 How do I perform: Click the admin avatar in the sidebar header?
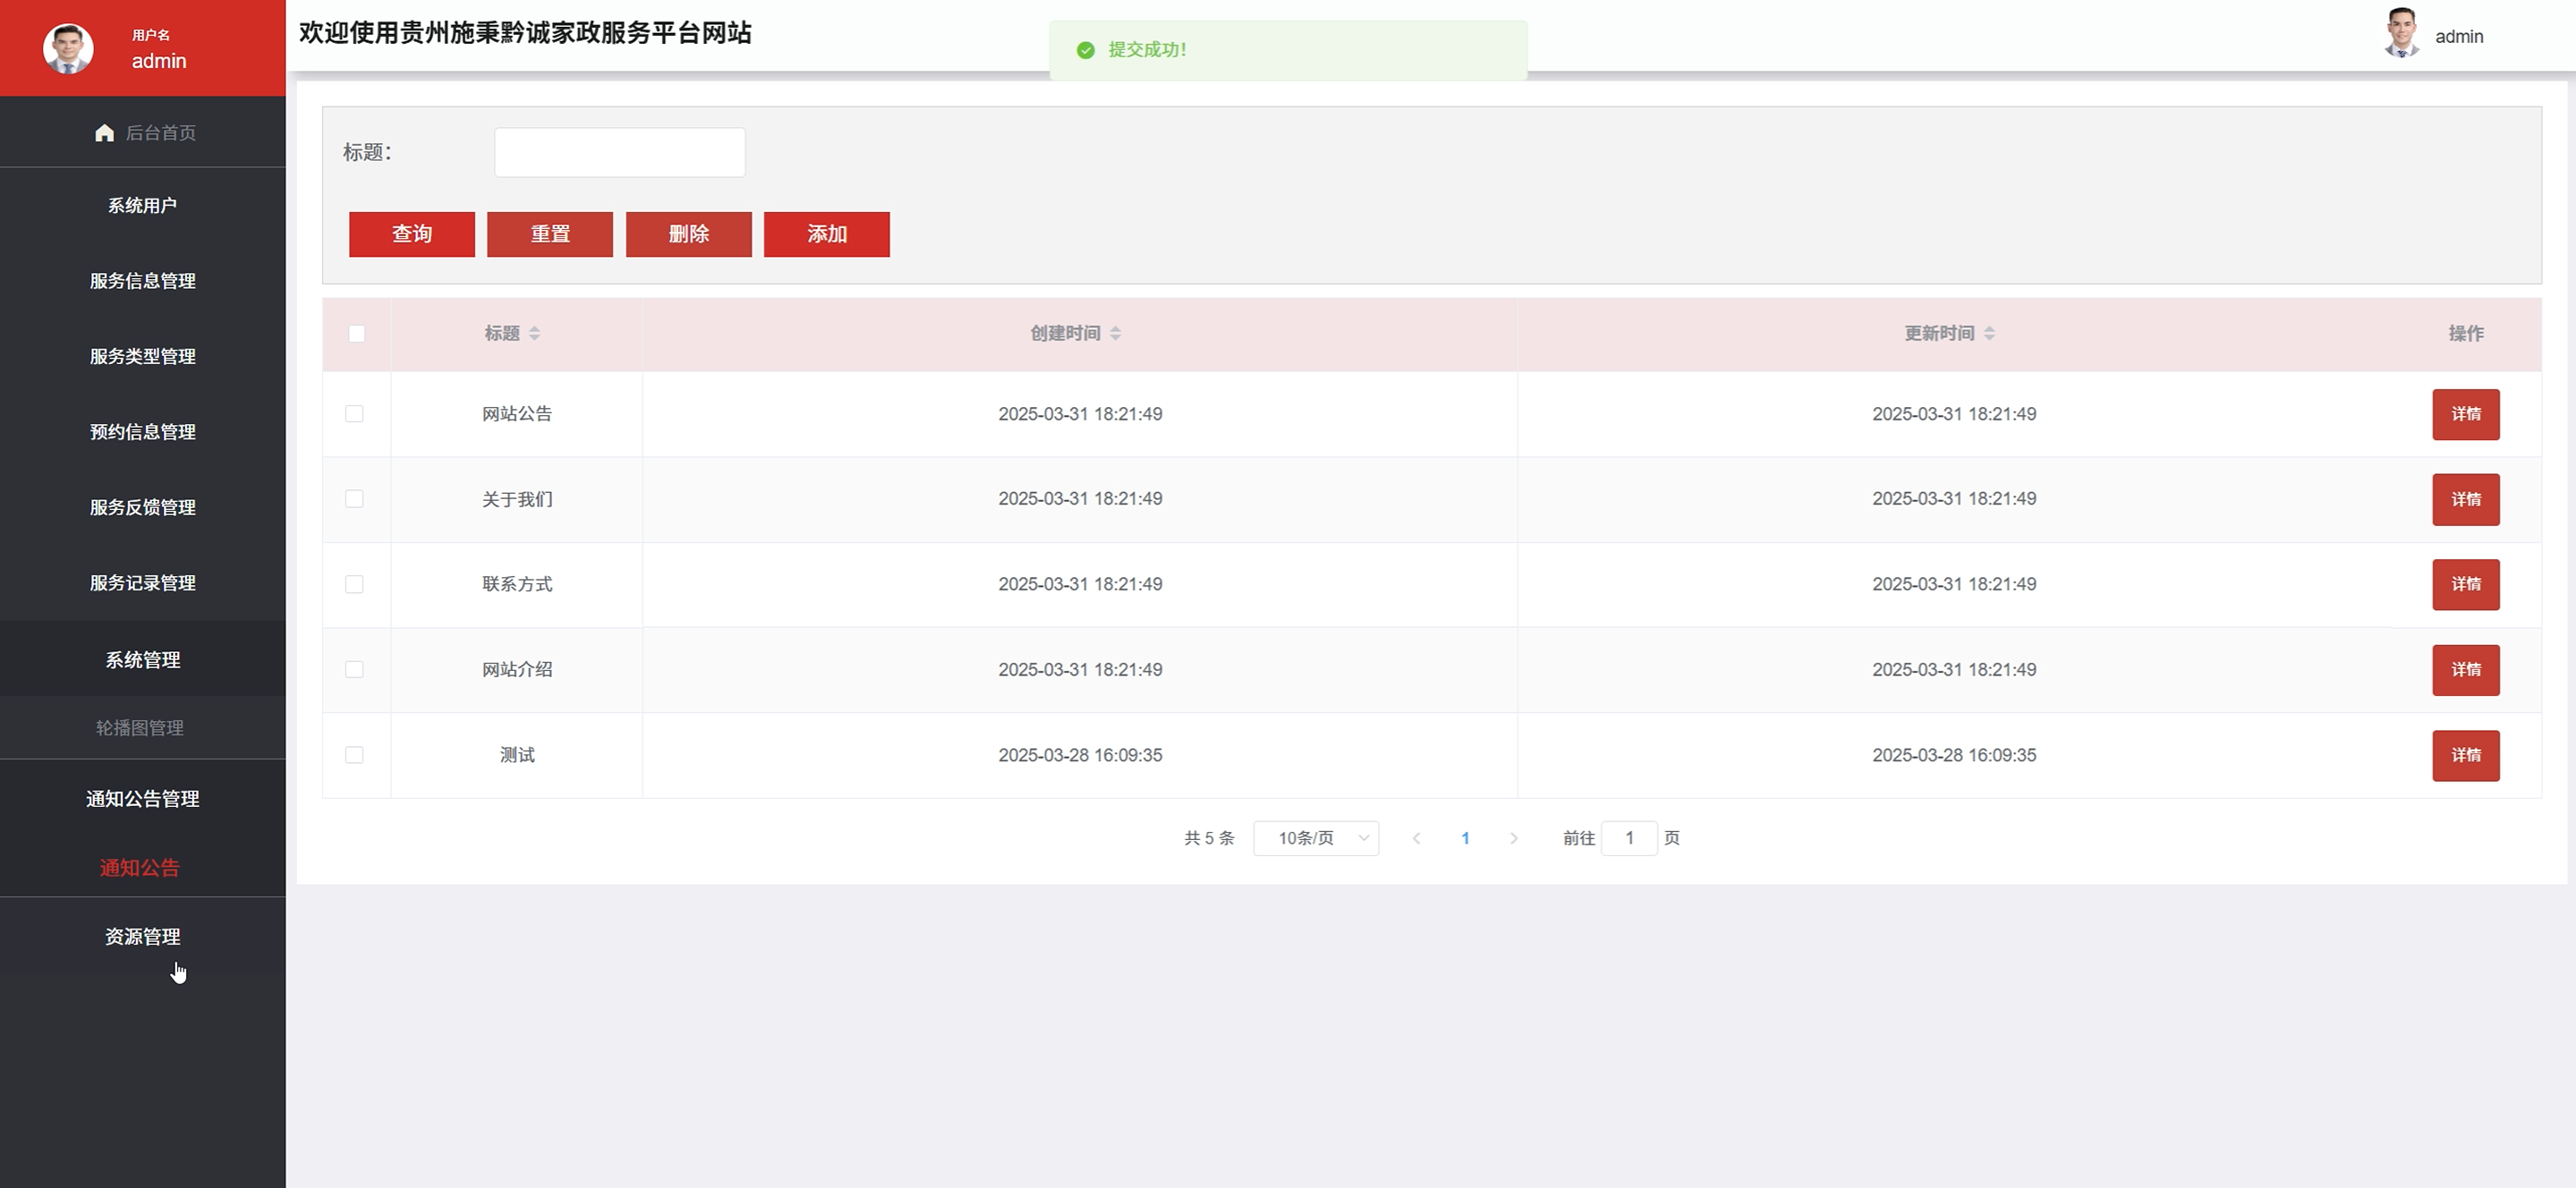pyautogui.click(x=68, y=49)
